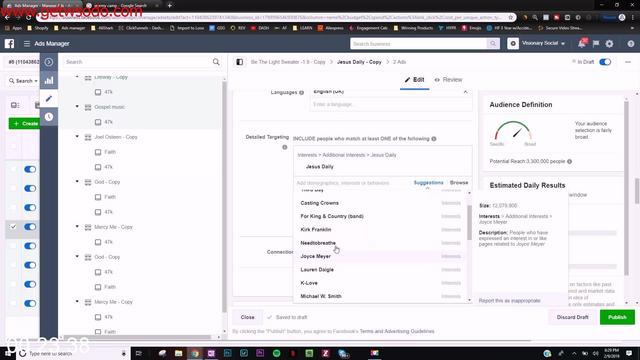
Task: Select K-Love from suggestions
Action: point(380,283)
